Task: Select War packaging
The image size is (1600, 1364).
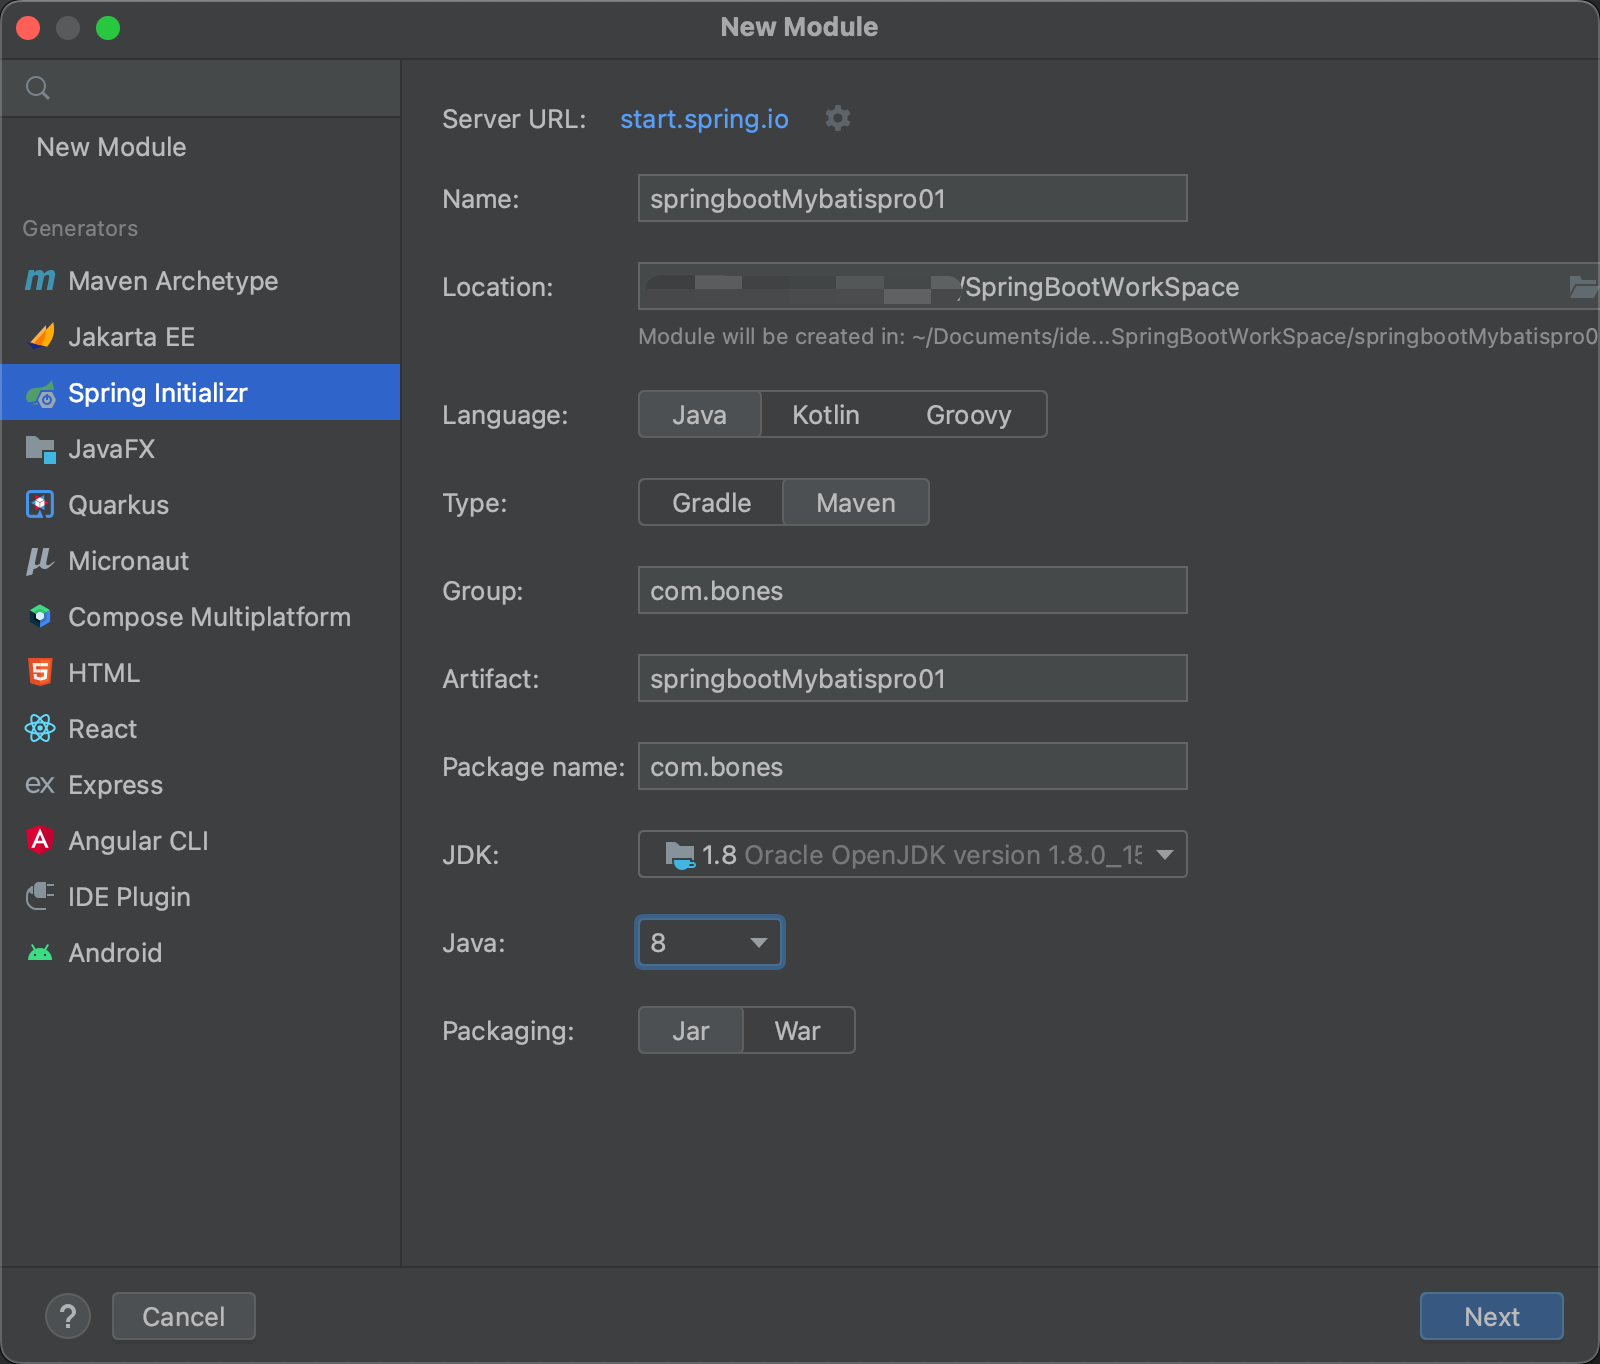Action: tap(798, 1030)
